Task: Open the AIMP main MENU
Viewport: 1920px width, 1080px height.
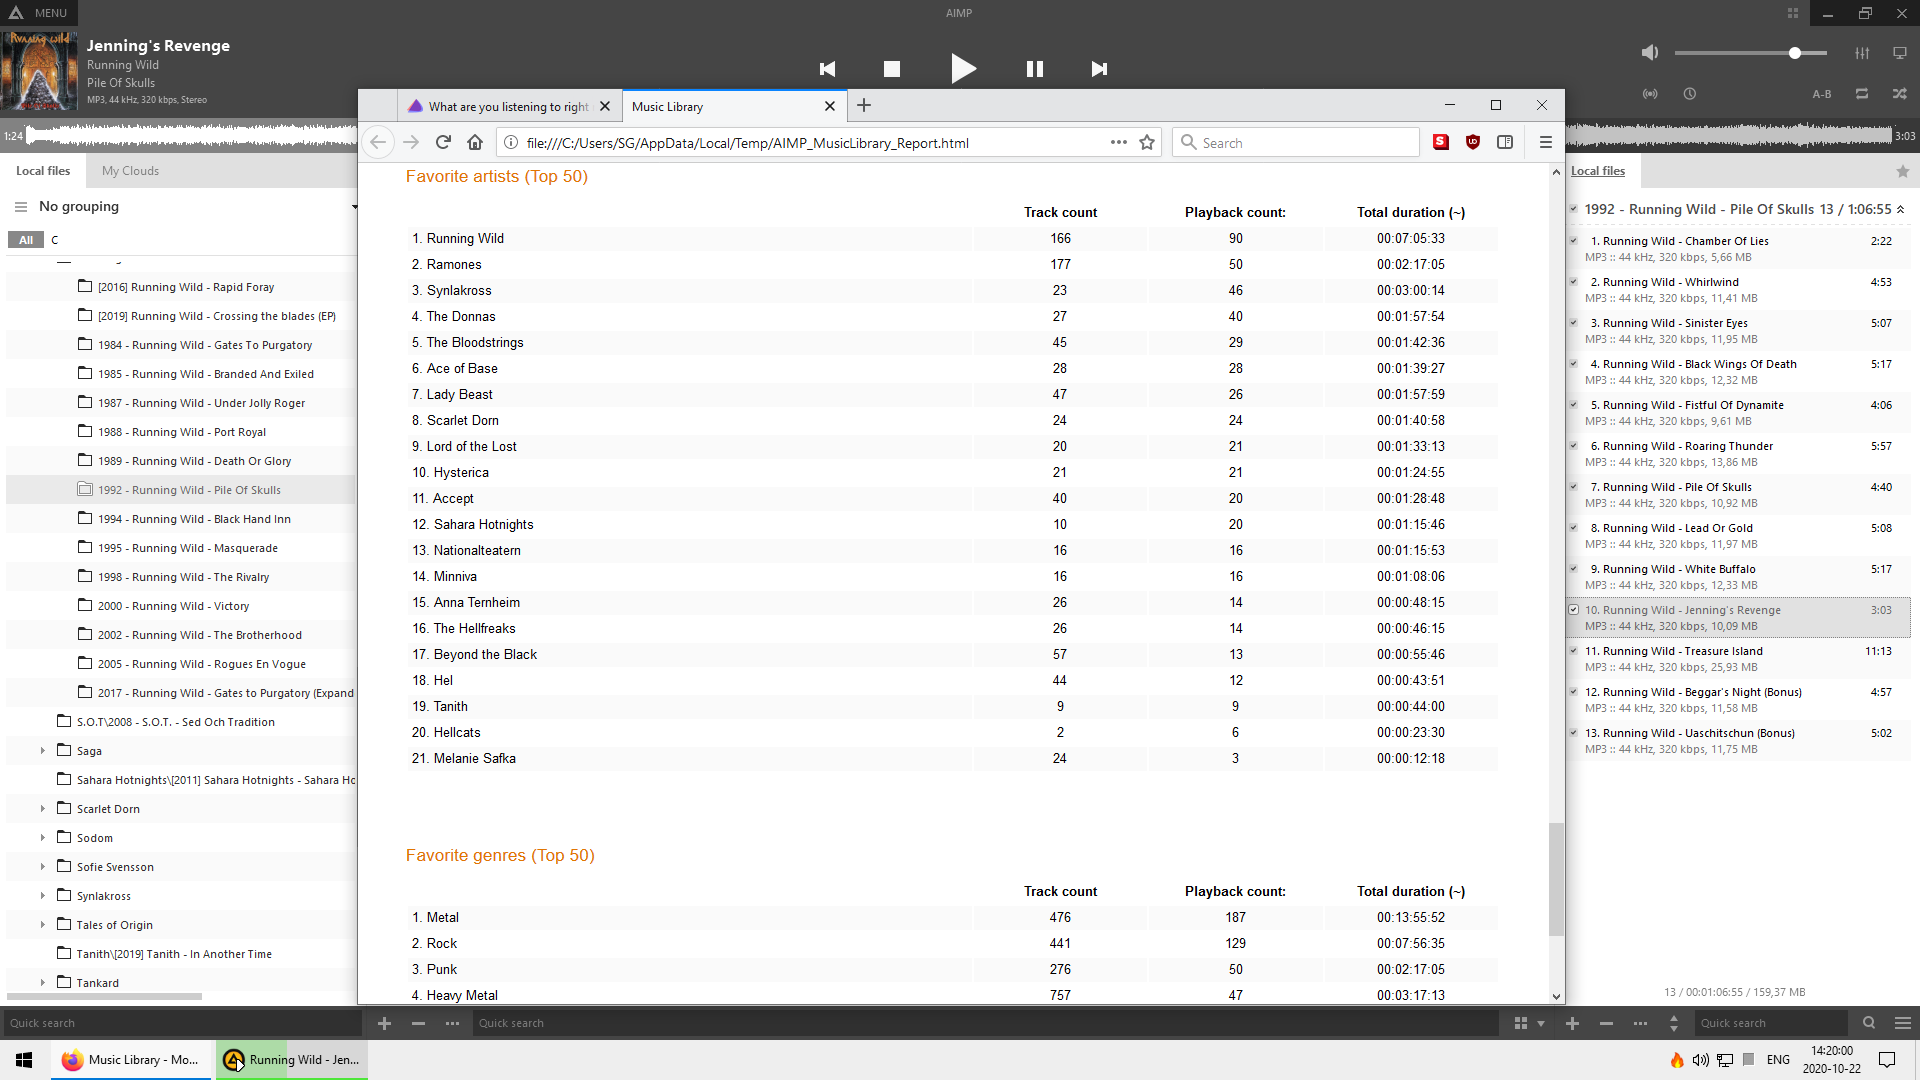Action: (40, 13)
